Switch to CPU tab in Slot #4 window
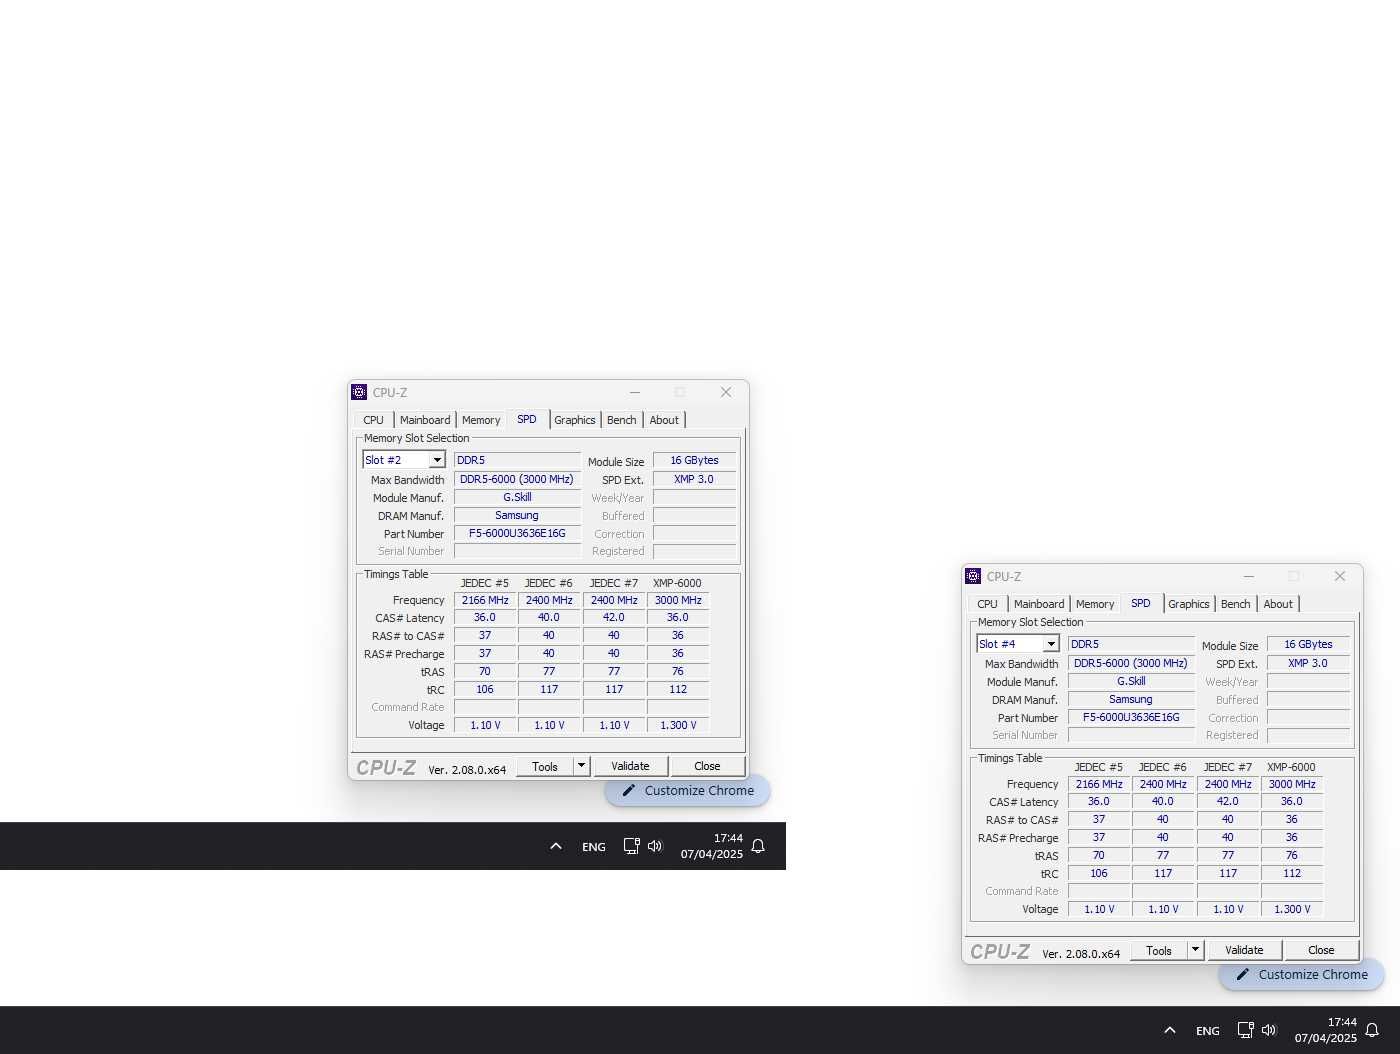 [987, 604]
